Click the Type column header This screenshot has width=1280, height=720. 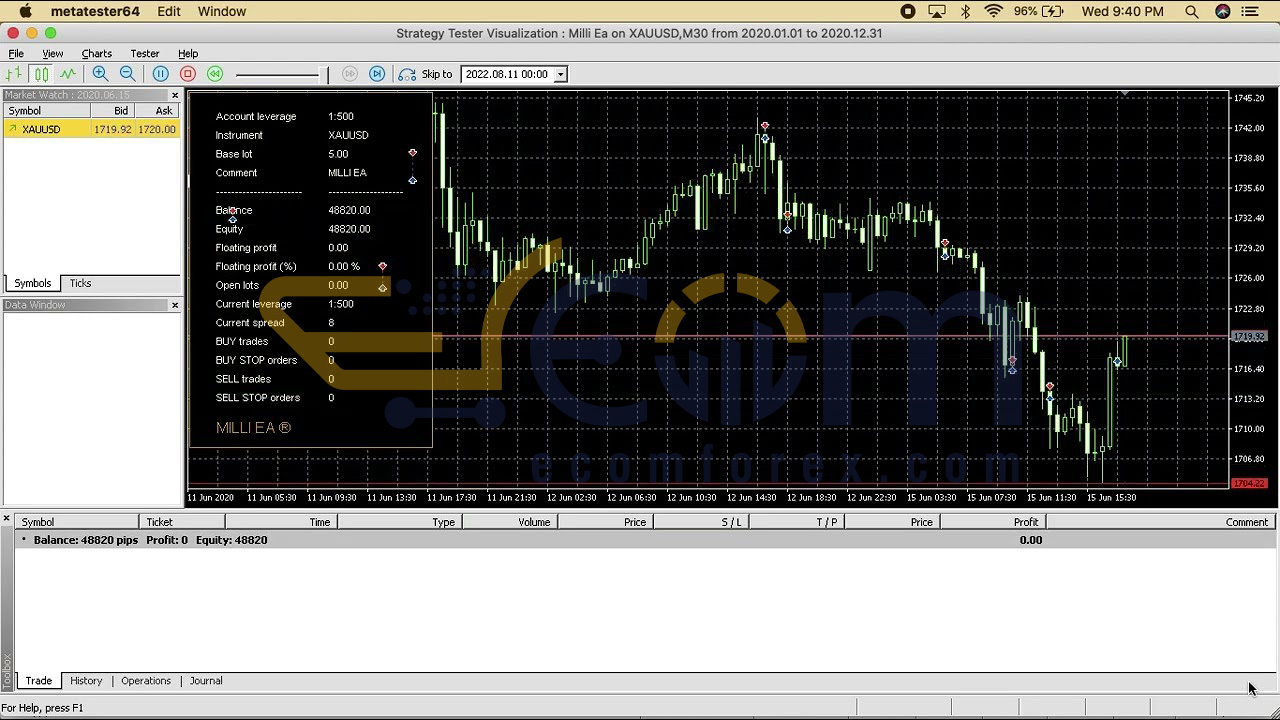pos(398,522)
